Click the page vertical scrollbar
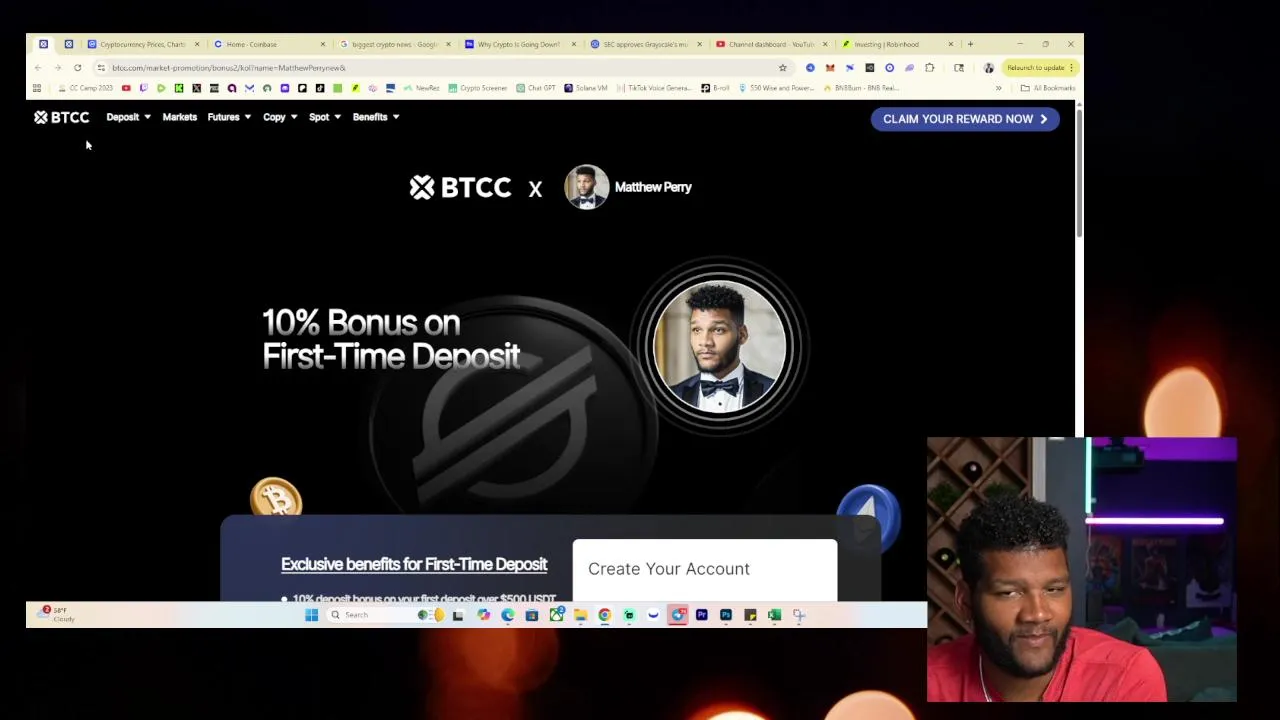The image size is (1280, 720). (1079, 172)
